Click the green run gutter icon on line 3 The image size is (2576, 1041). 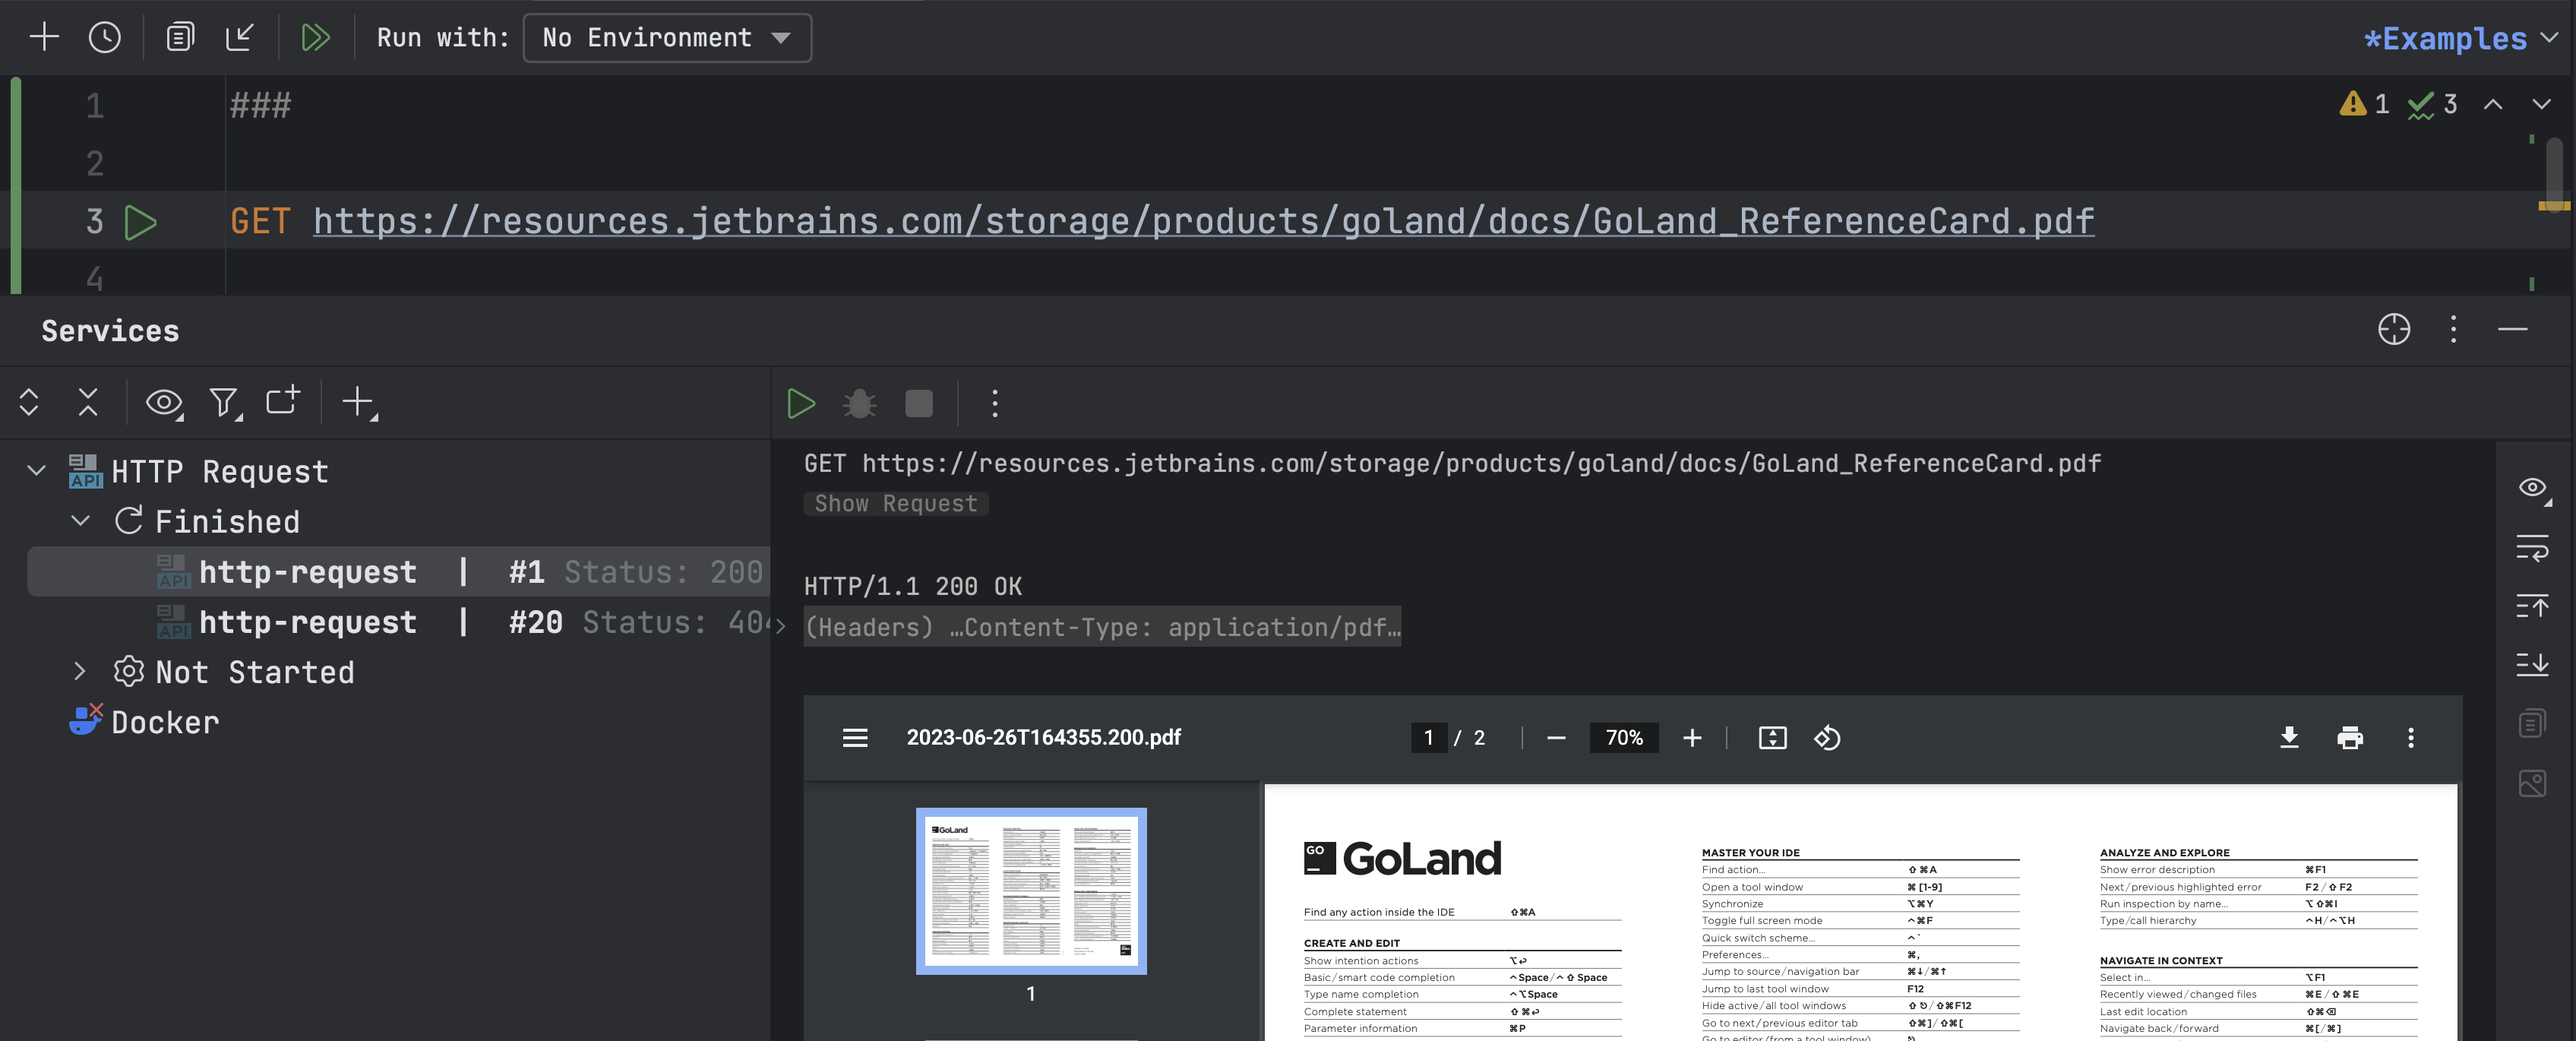(141, 222)
